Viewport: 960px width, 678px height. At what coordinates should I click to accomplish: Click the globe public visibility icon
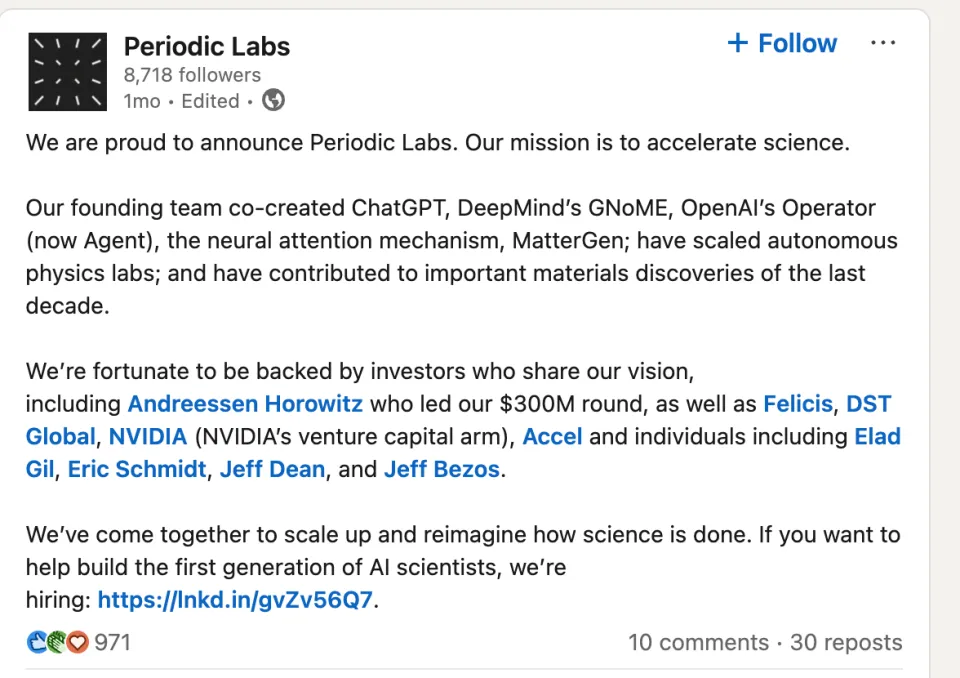click(x=273, y=101)
